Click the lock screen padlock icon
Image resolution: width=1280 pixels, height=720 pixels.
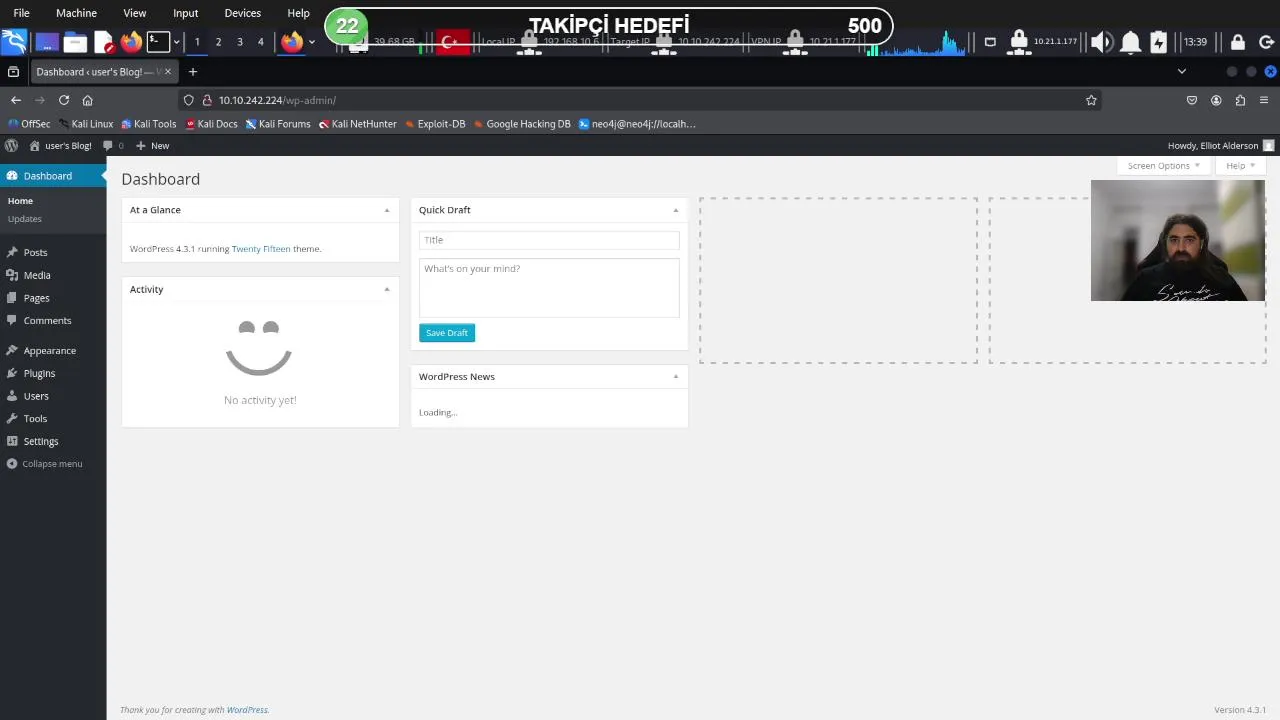pyautogui.click(x=1237, y=42)
